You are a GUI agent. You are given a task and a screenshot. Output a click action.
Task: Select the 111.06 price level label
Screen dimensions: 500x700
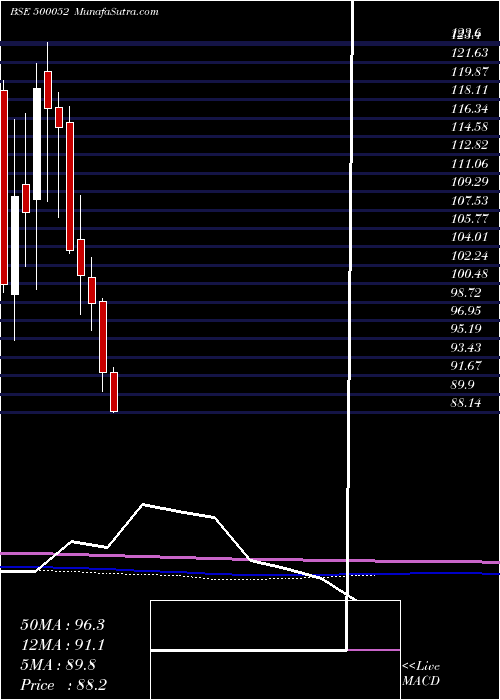470,164
